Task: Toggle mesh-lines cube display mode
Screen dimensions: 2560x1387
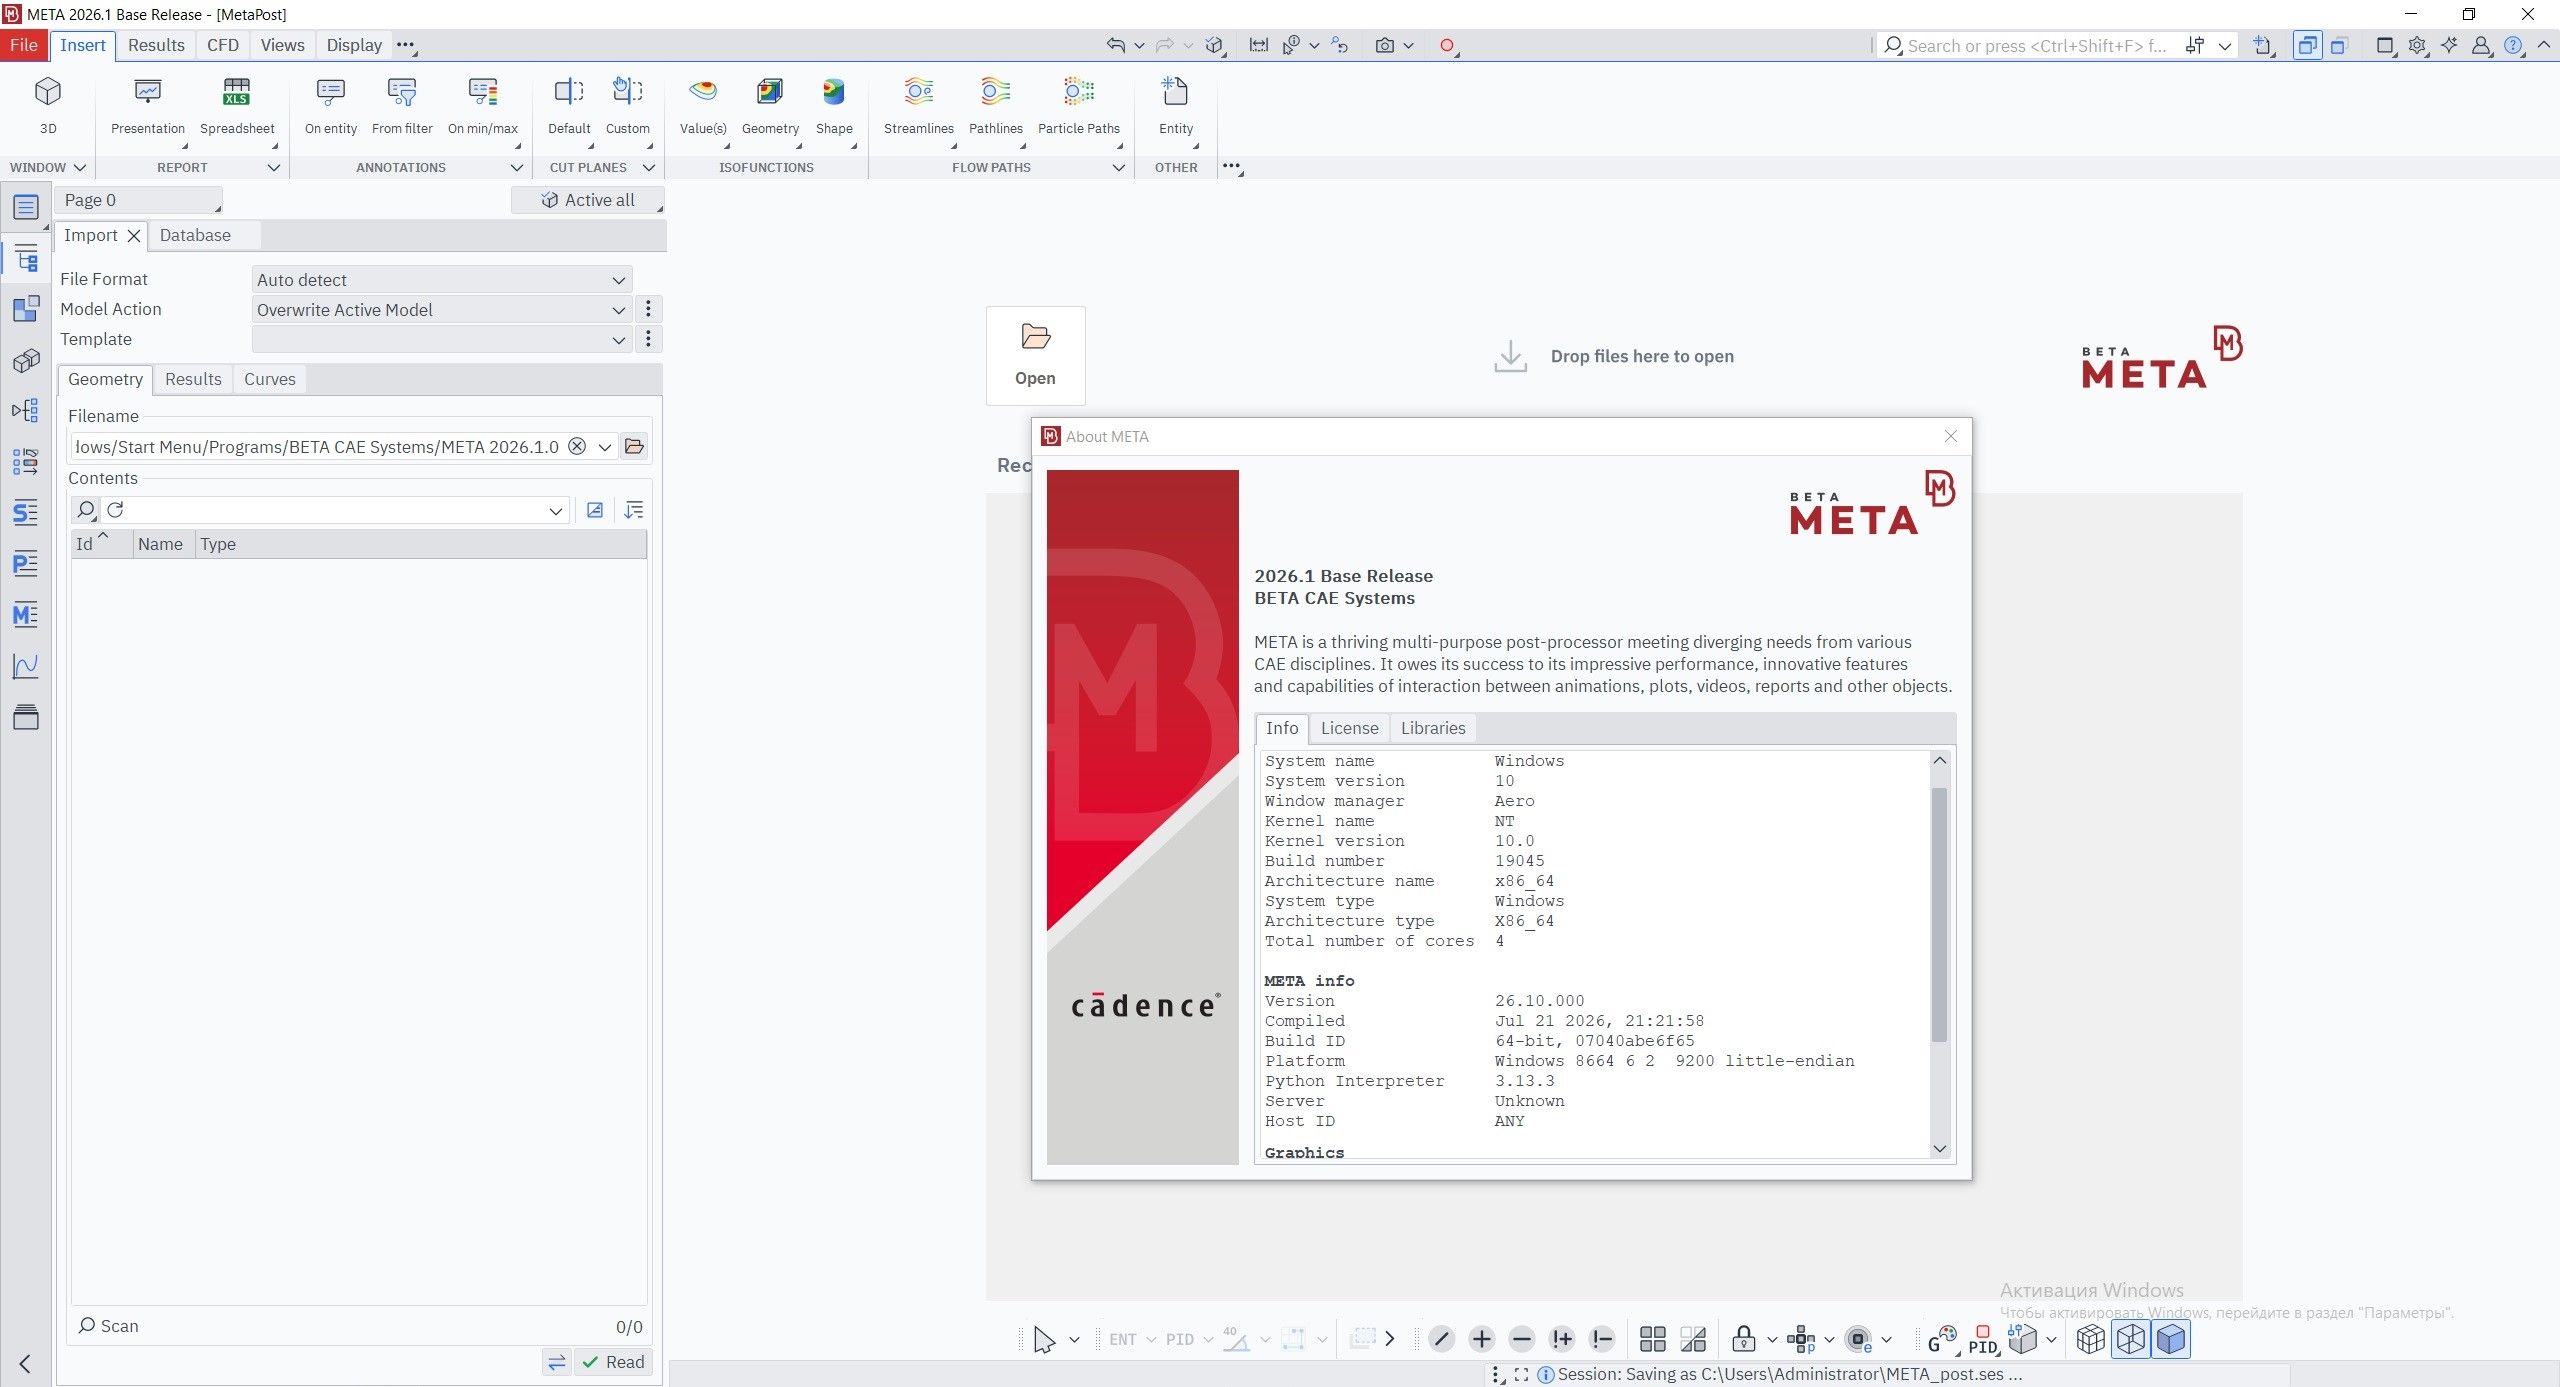Action: pyautogui.click(x=2090, y=1339)
